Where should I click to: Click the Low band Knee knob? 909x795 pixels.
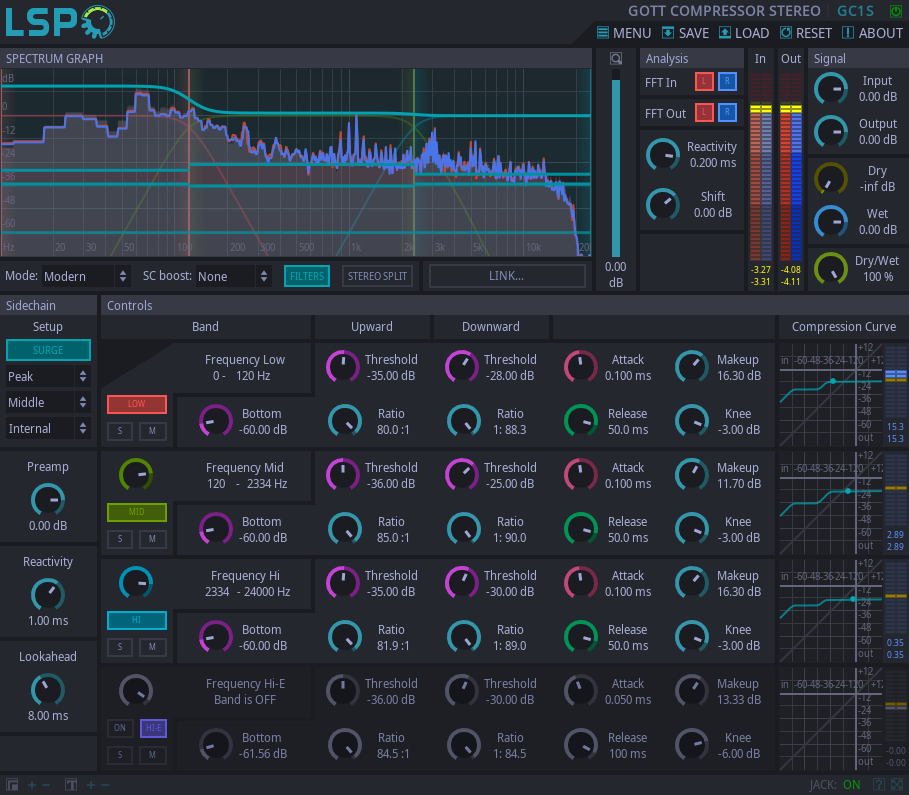pyautogui.click(x=692, y=420)
